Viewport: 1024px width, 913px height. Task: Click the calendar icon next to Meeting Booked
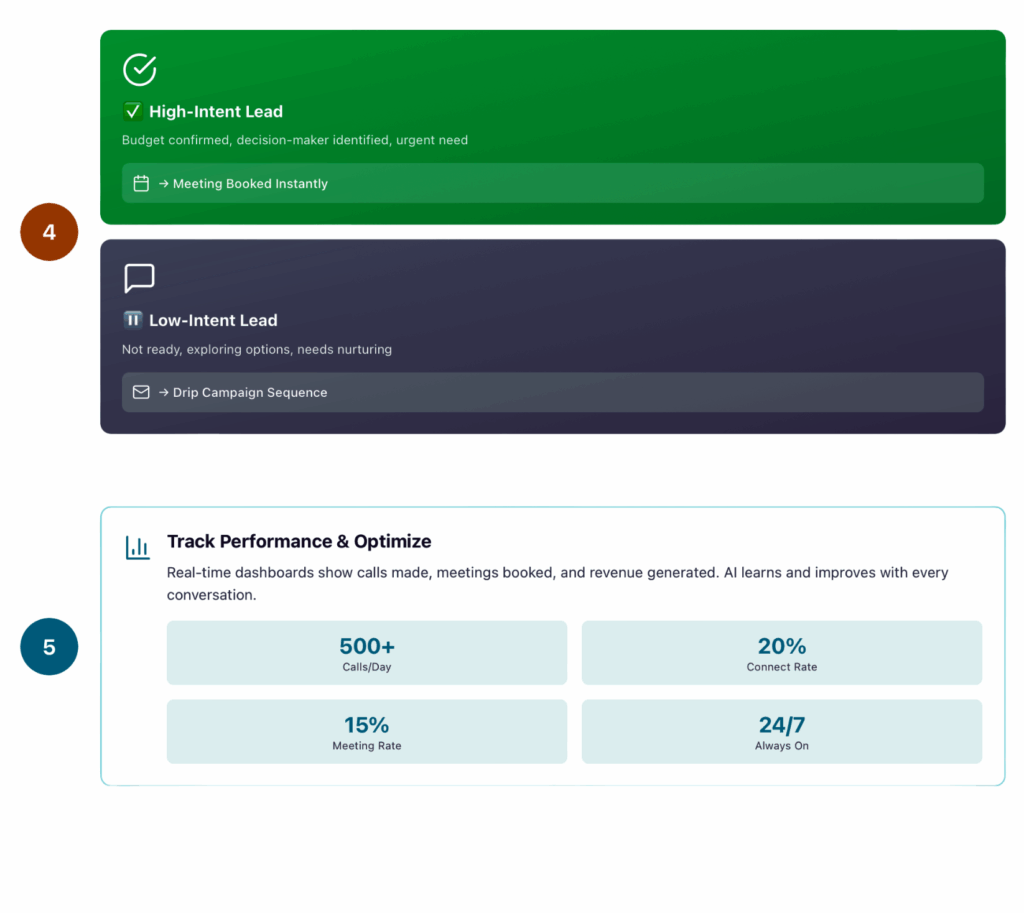pyautogui.click(x=141, y=184)
